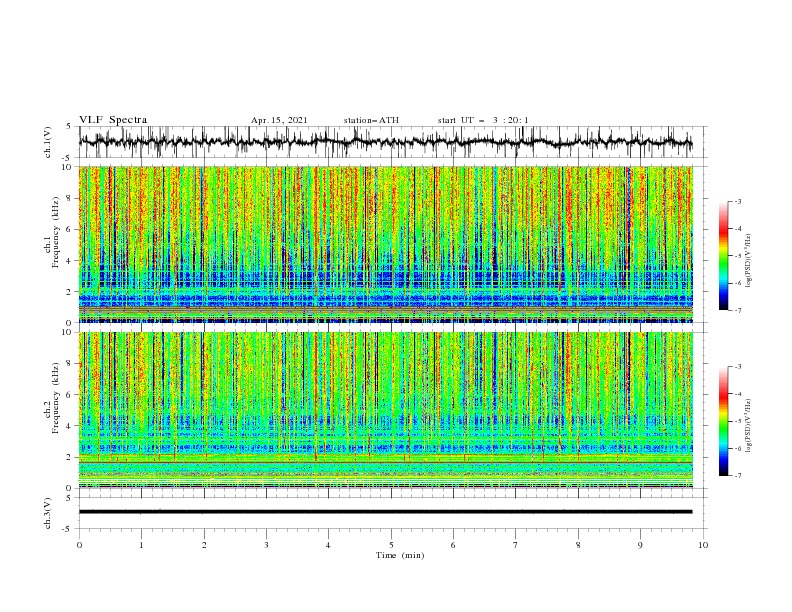792x612 pixels.
Task: Click the 'ch.1(V)' waveform axis label
Action: tap(48, 142)
